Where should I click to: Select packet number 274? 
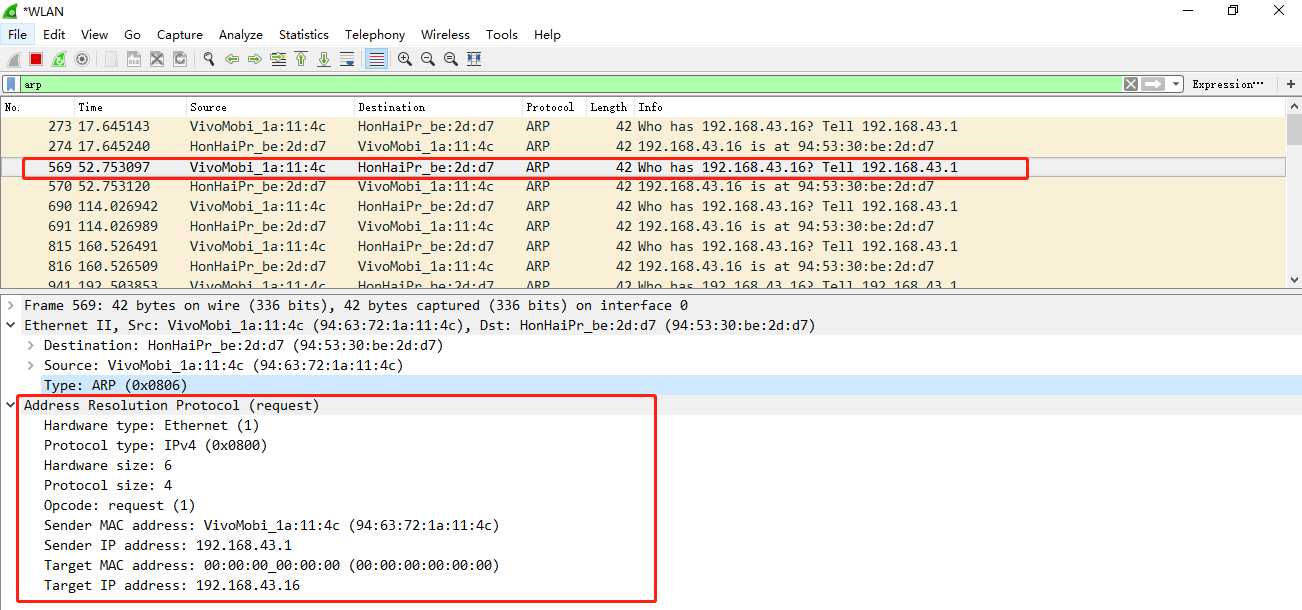tap(643, 147)
